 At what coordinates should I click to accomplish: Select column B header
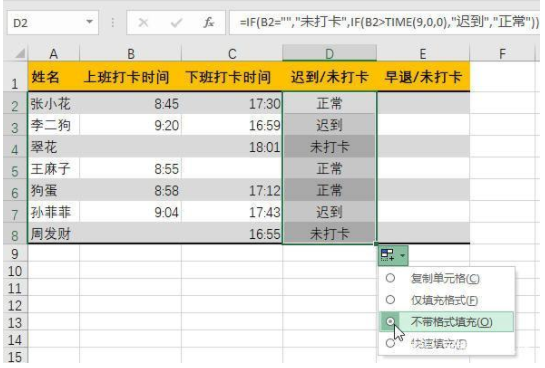tap(130, 54)
